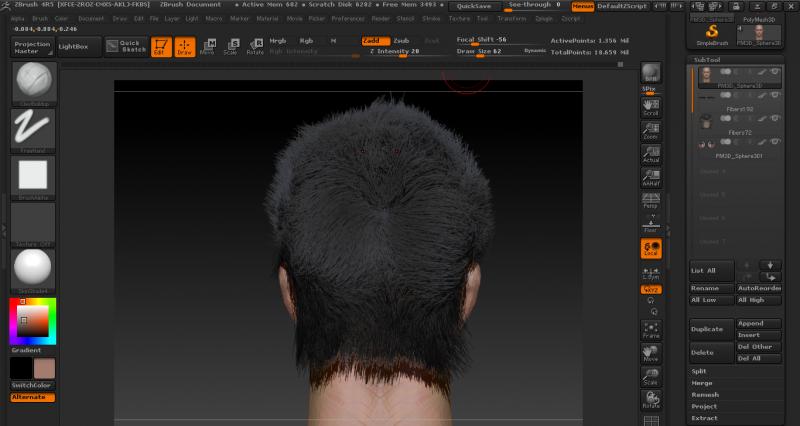Set canvas to AAHalf size
The width and height of the screenshot is (800, 426).
point(651,178)
